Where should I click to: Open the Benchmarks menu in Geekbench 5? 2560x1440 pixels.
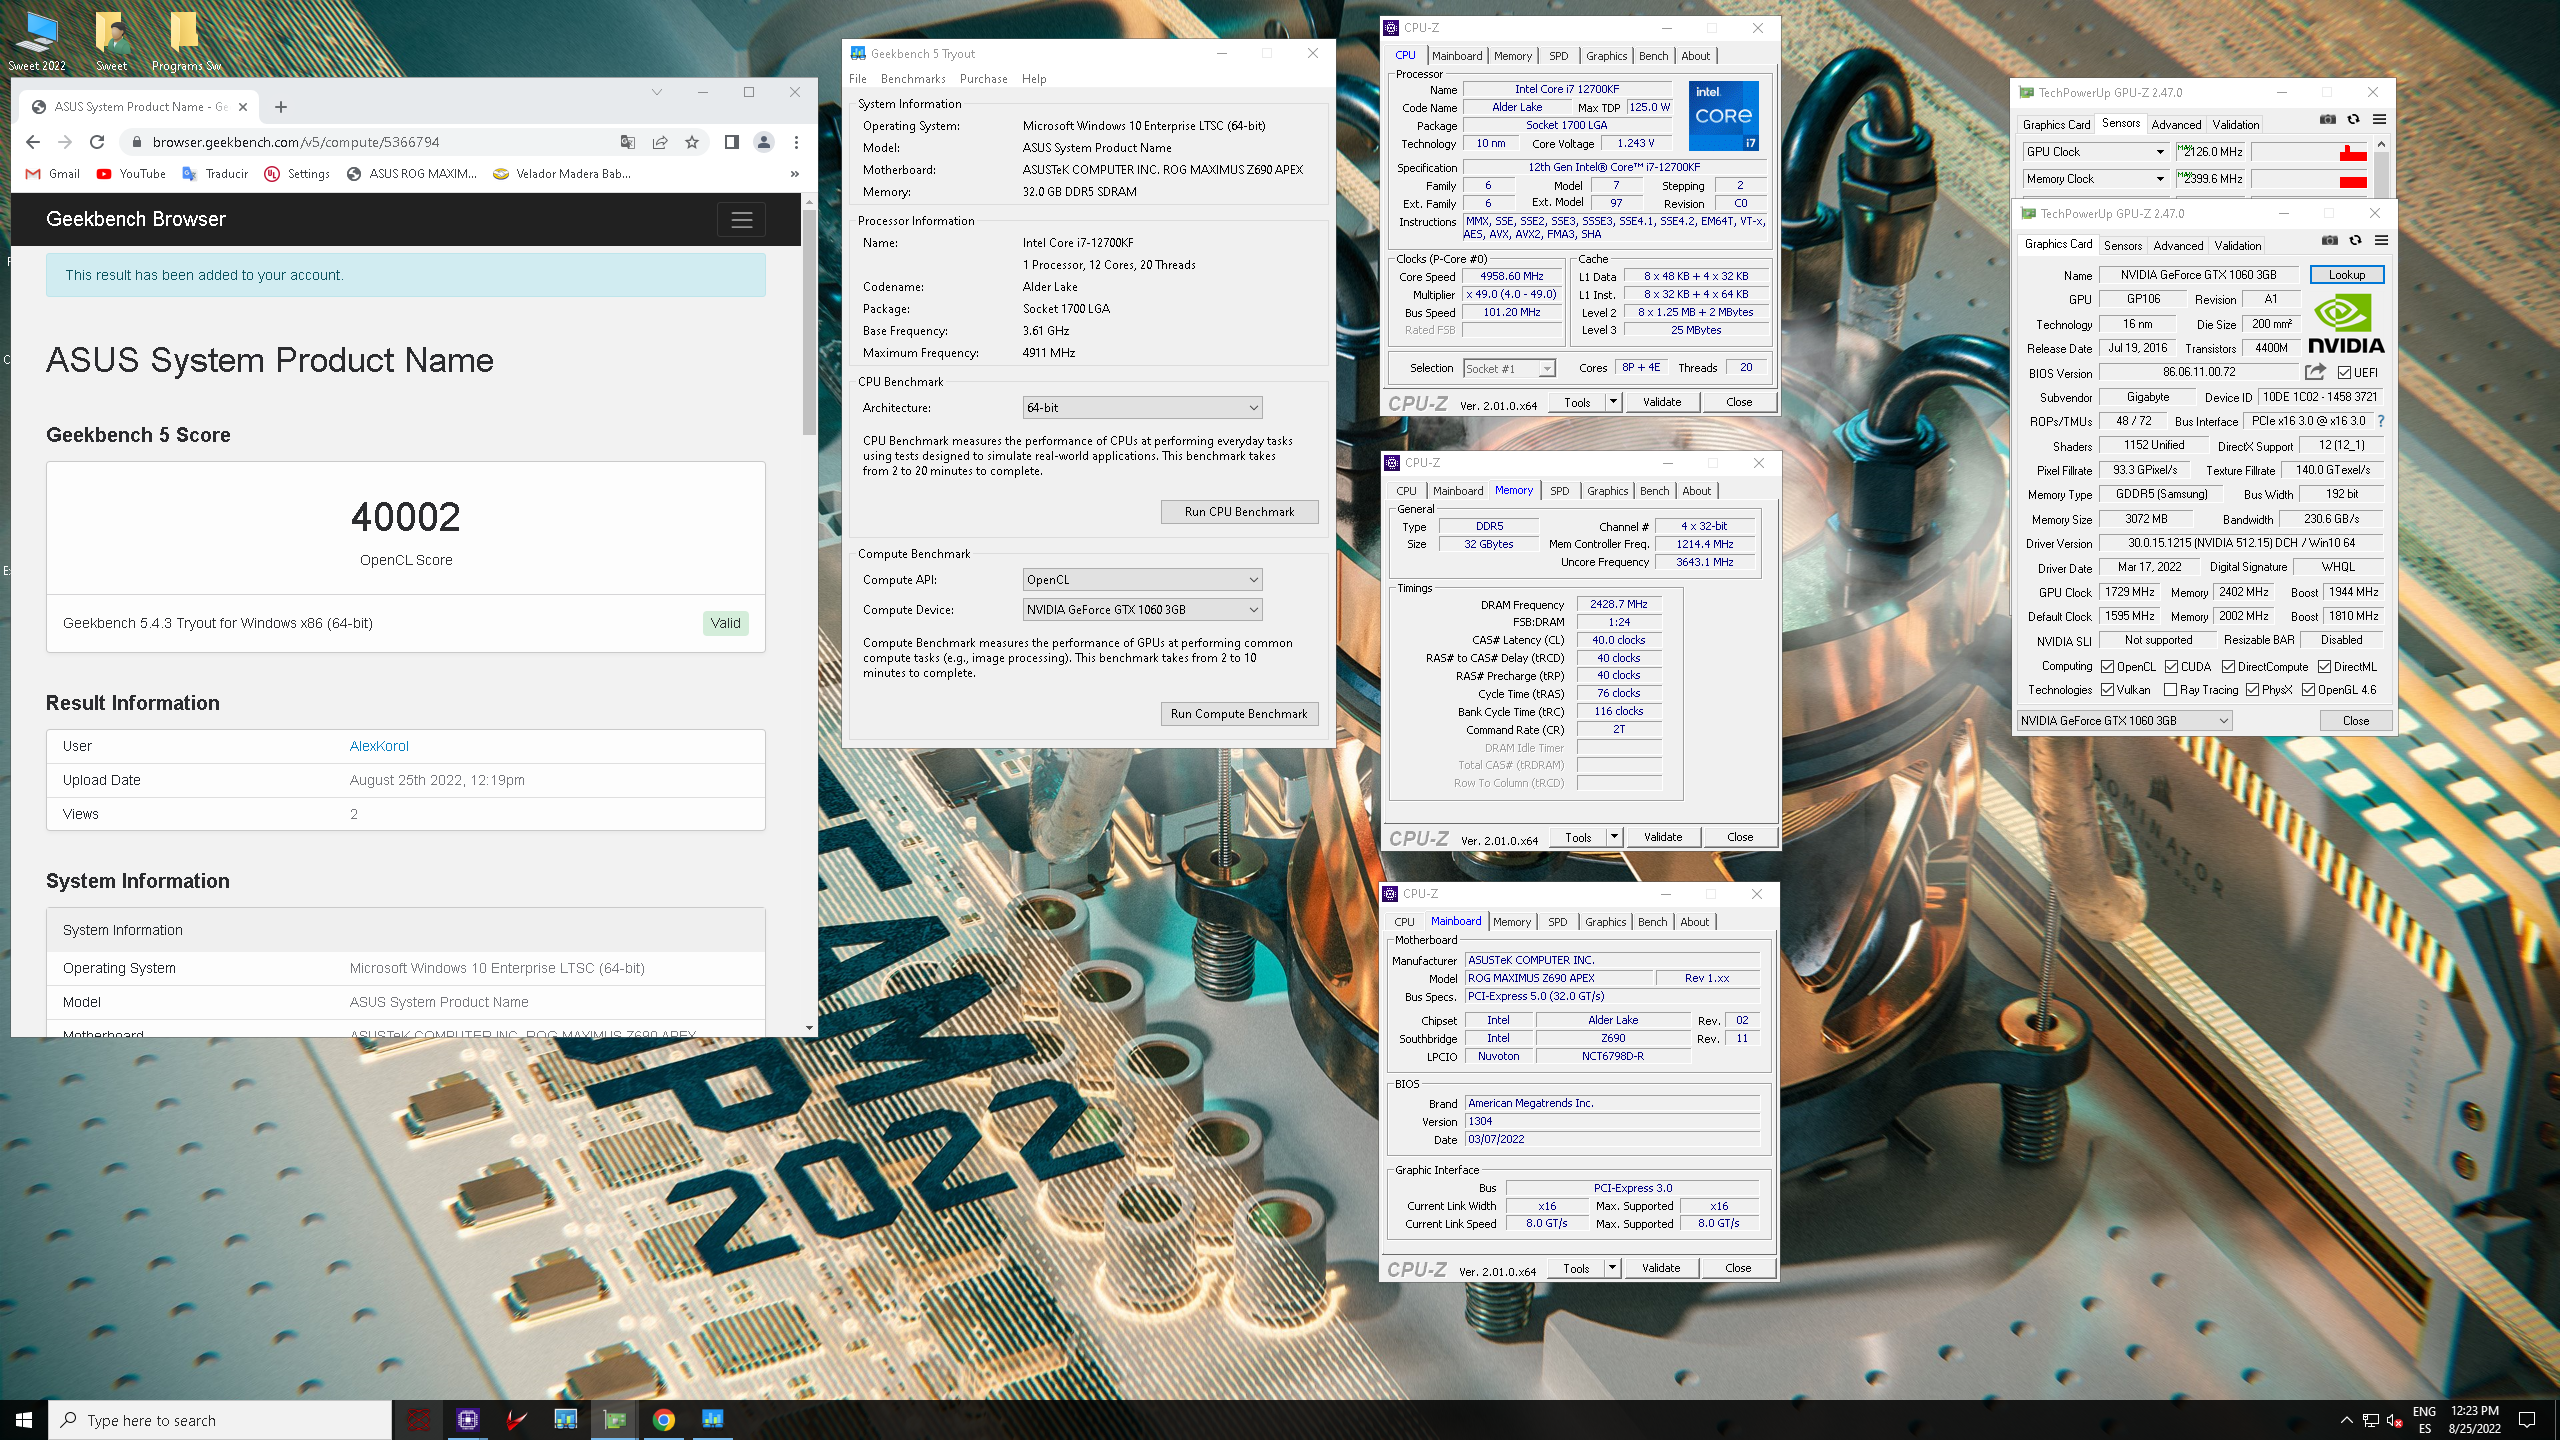(x=913, y=79)
